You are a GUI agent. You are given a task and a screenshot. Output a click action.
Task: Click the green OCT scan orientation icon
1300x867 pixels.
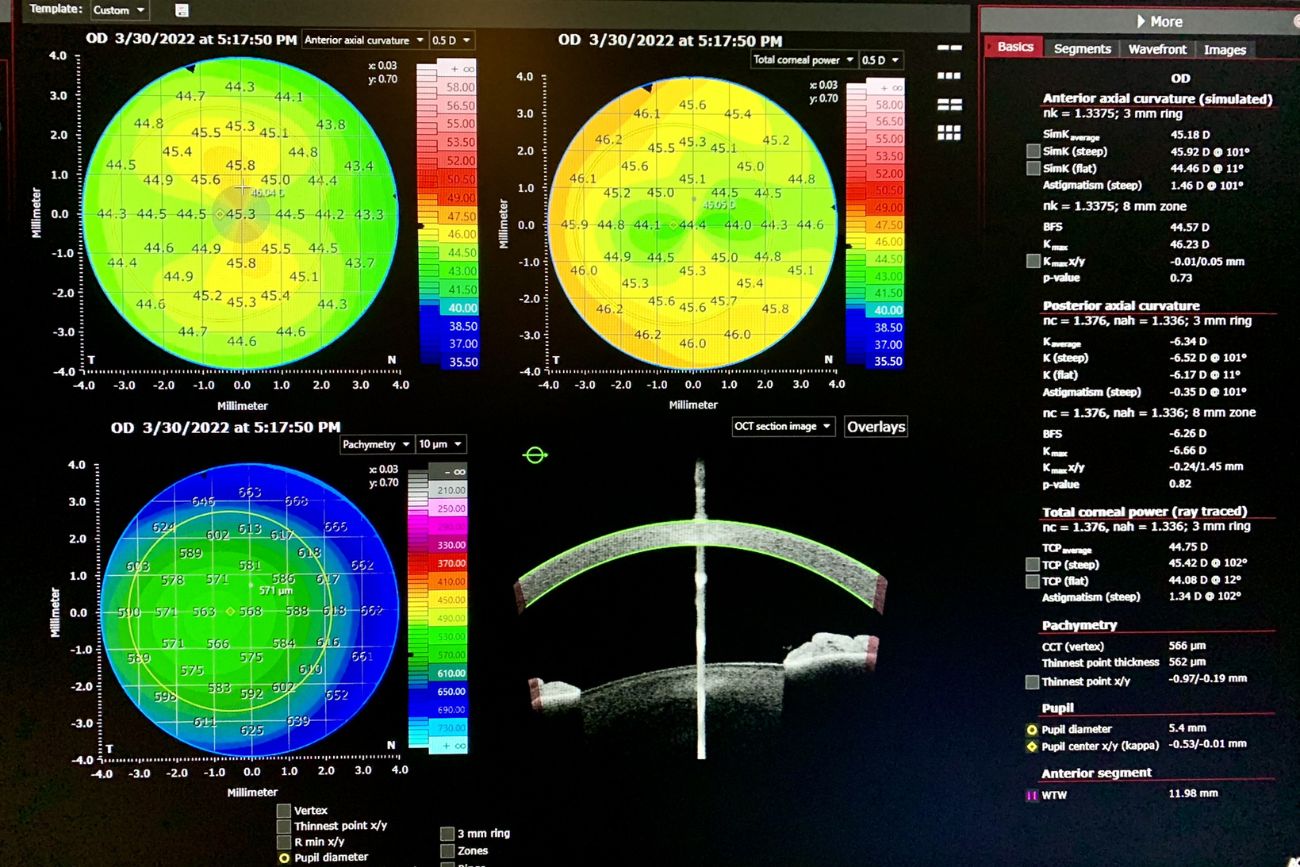(535, 456)
